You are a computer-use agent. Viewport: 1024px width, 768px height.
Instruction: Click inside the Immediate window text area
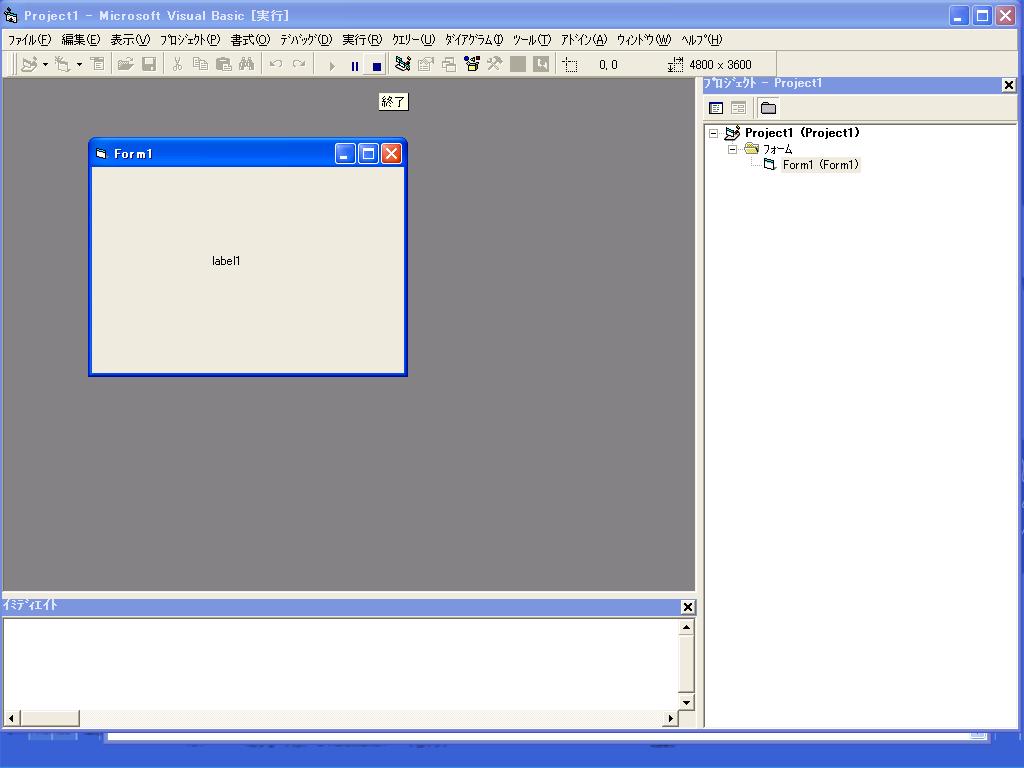click(340, 664)
